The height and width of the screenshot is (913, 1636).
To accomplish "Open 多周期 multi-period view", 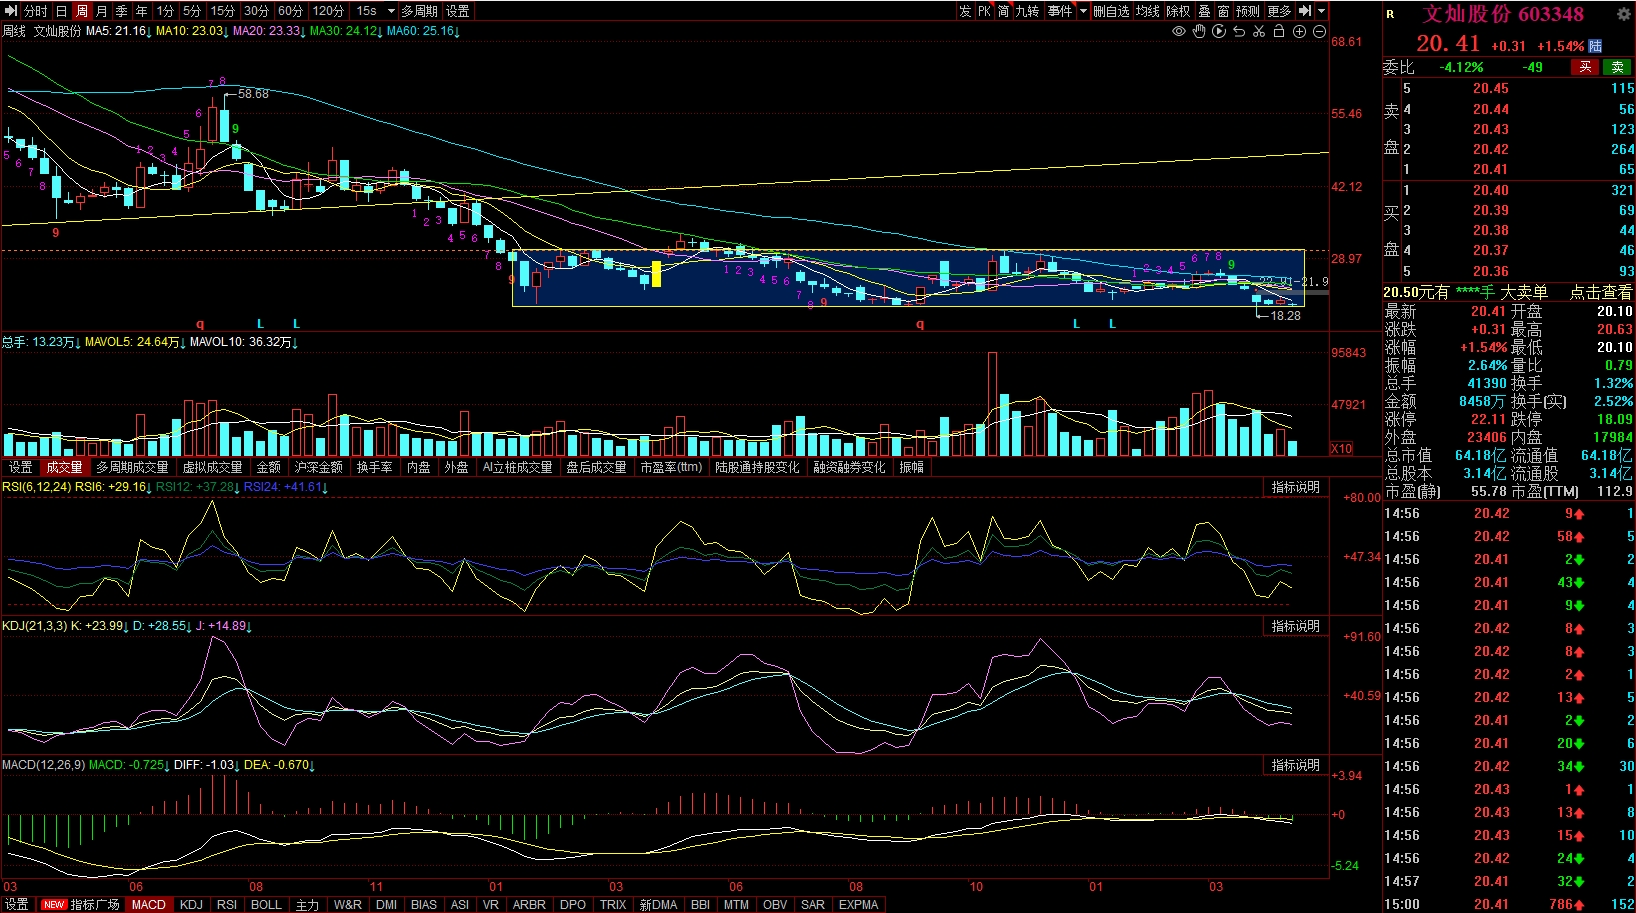I will (x=420, y=11).
